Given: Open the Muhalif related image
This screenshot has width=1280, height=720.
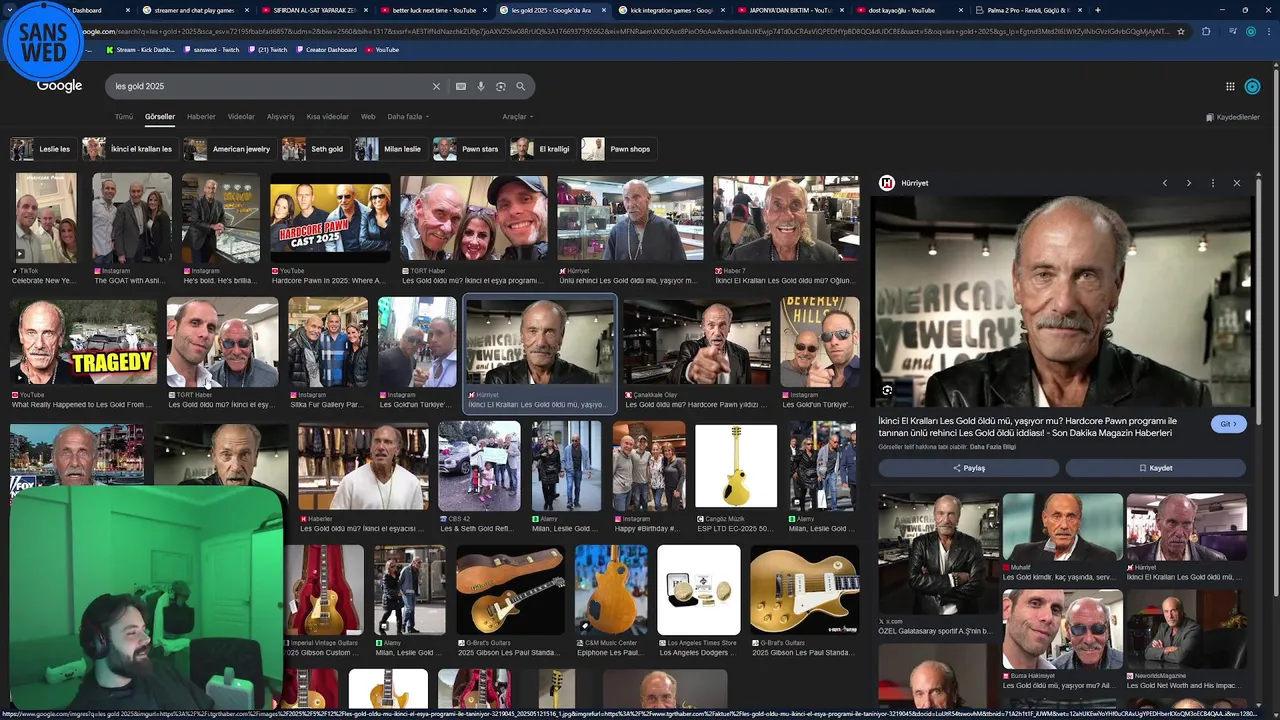Looking at the screenshot, I should 1062,527.
